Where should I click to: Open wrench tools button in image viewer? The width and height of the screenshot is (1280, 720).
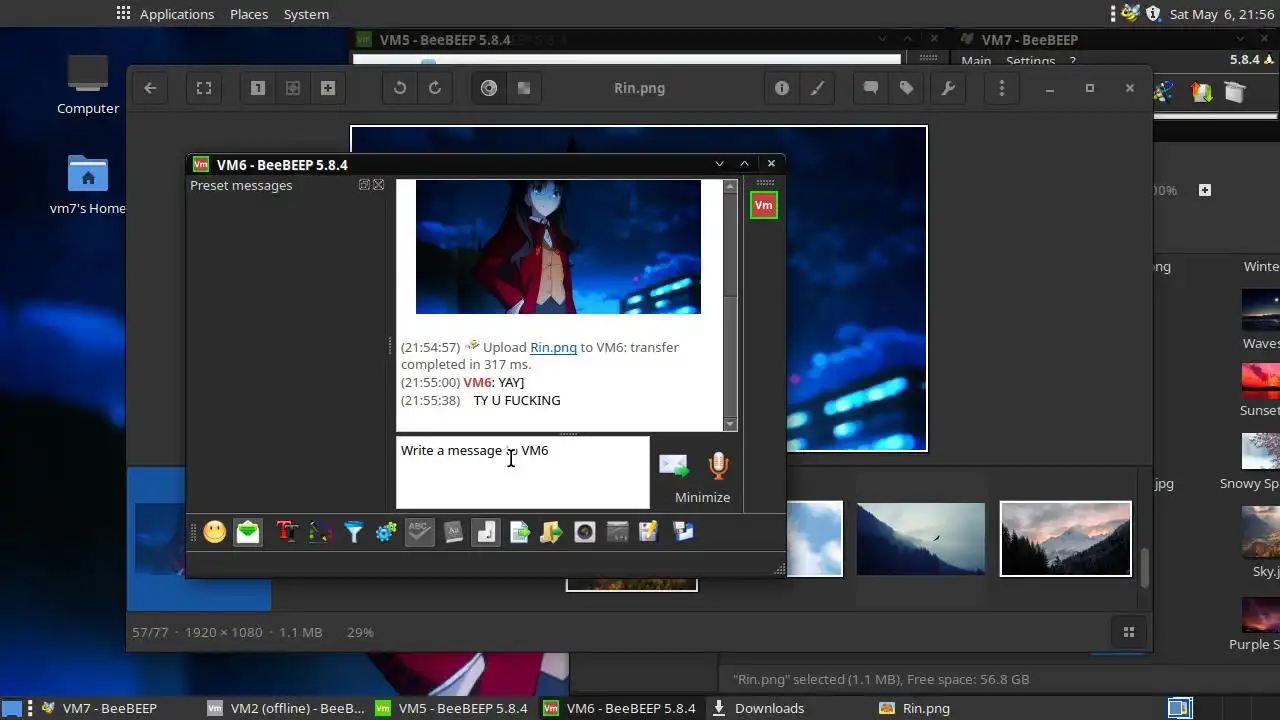pos(948,88)
